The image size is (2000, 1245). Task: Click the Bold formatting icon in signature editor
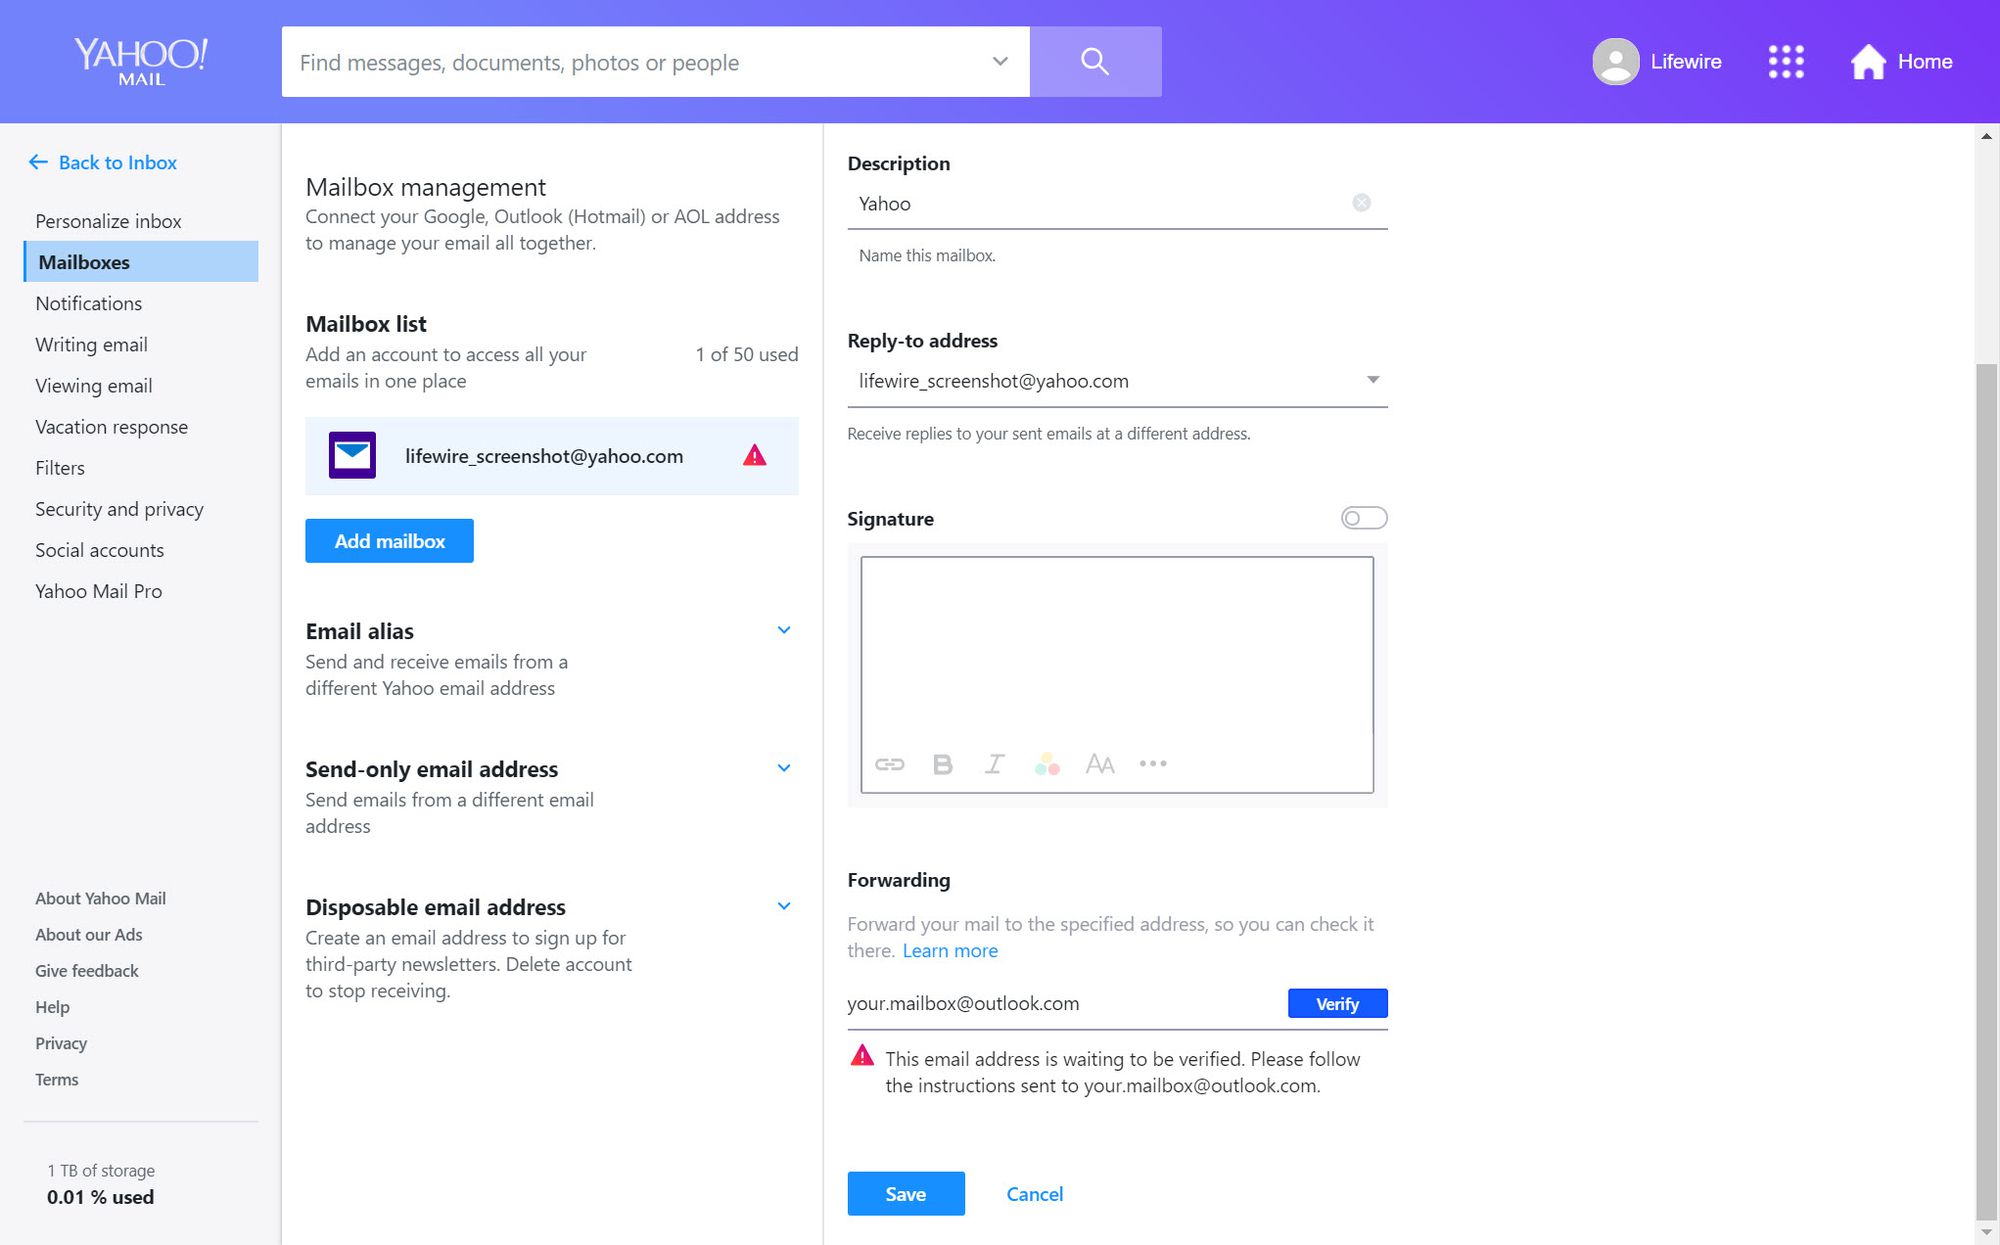point(942,763)
